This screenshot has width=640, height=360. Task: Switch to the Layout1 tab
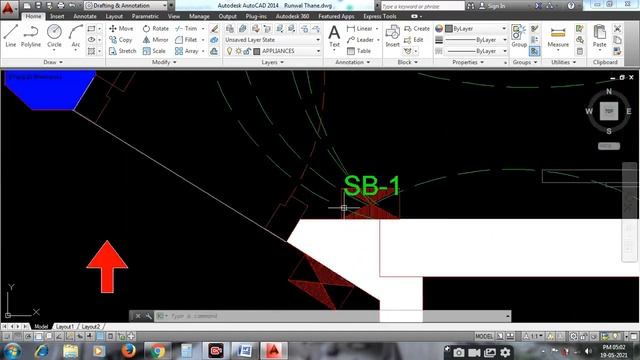pyautogui.click(x=64, y=327)
